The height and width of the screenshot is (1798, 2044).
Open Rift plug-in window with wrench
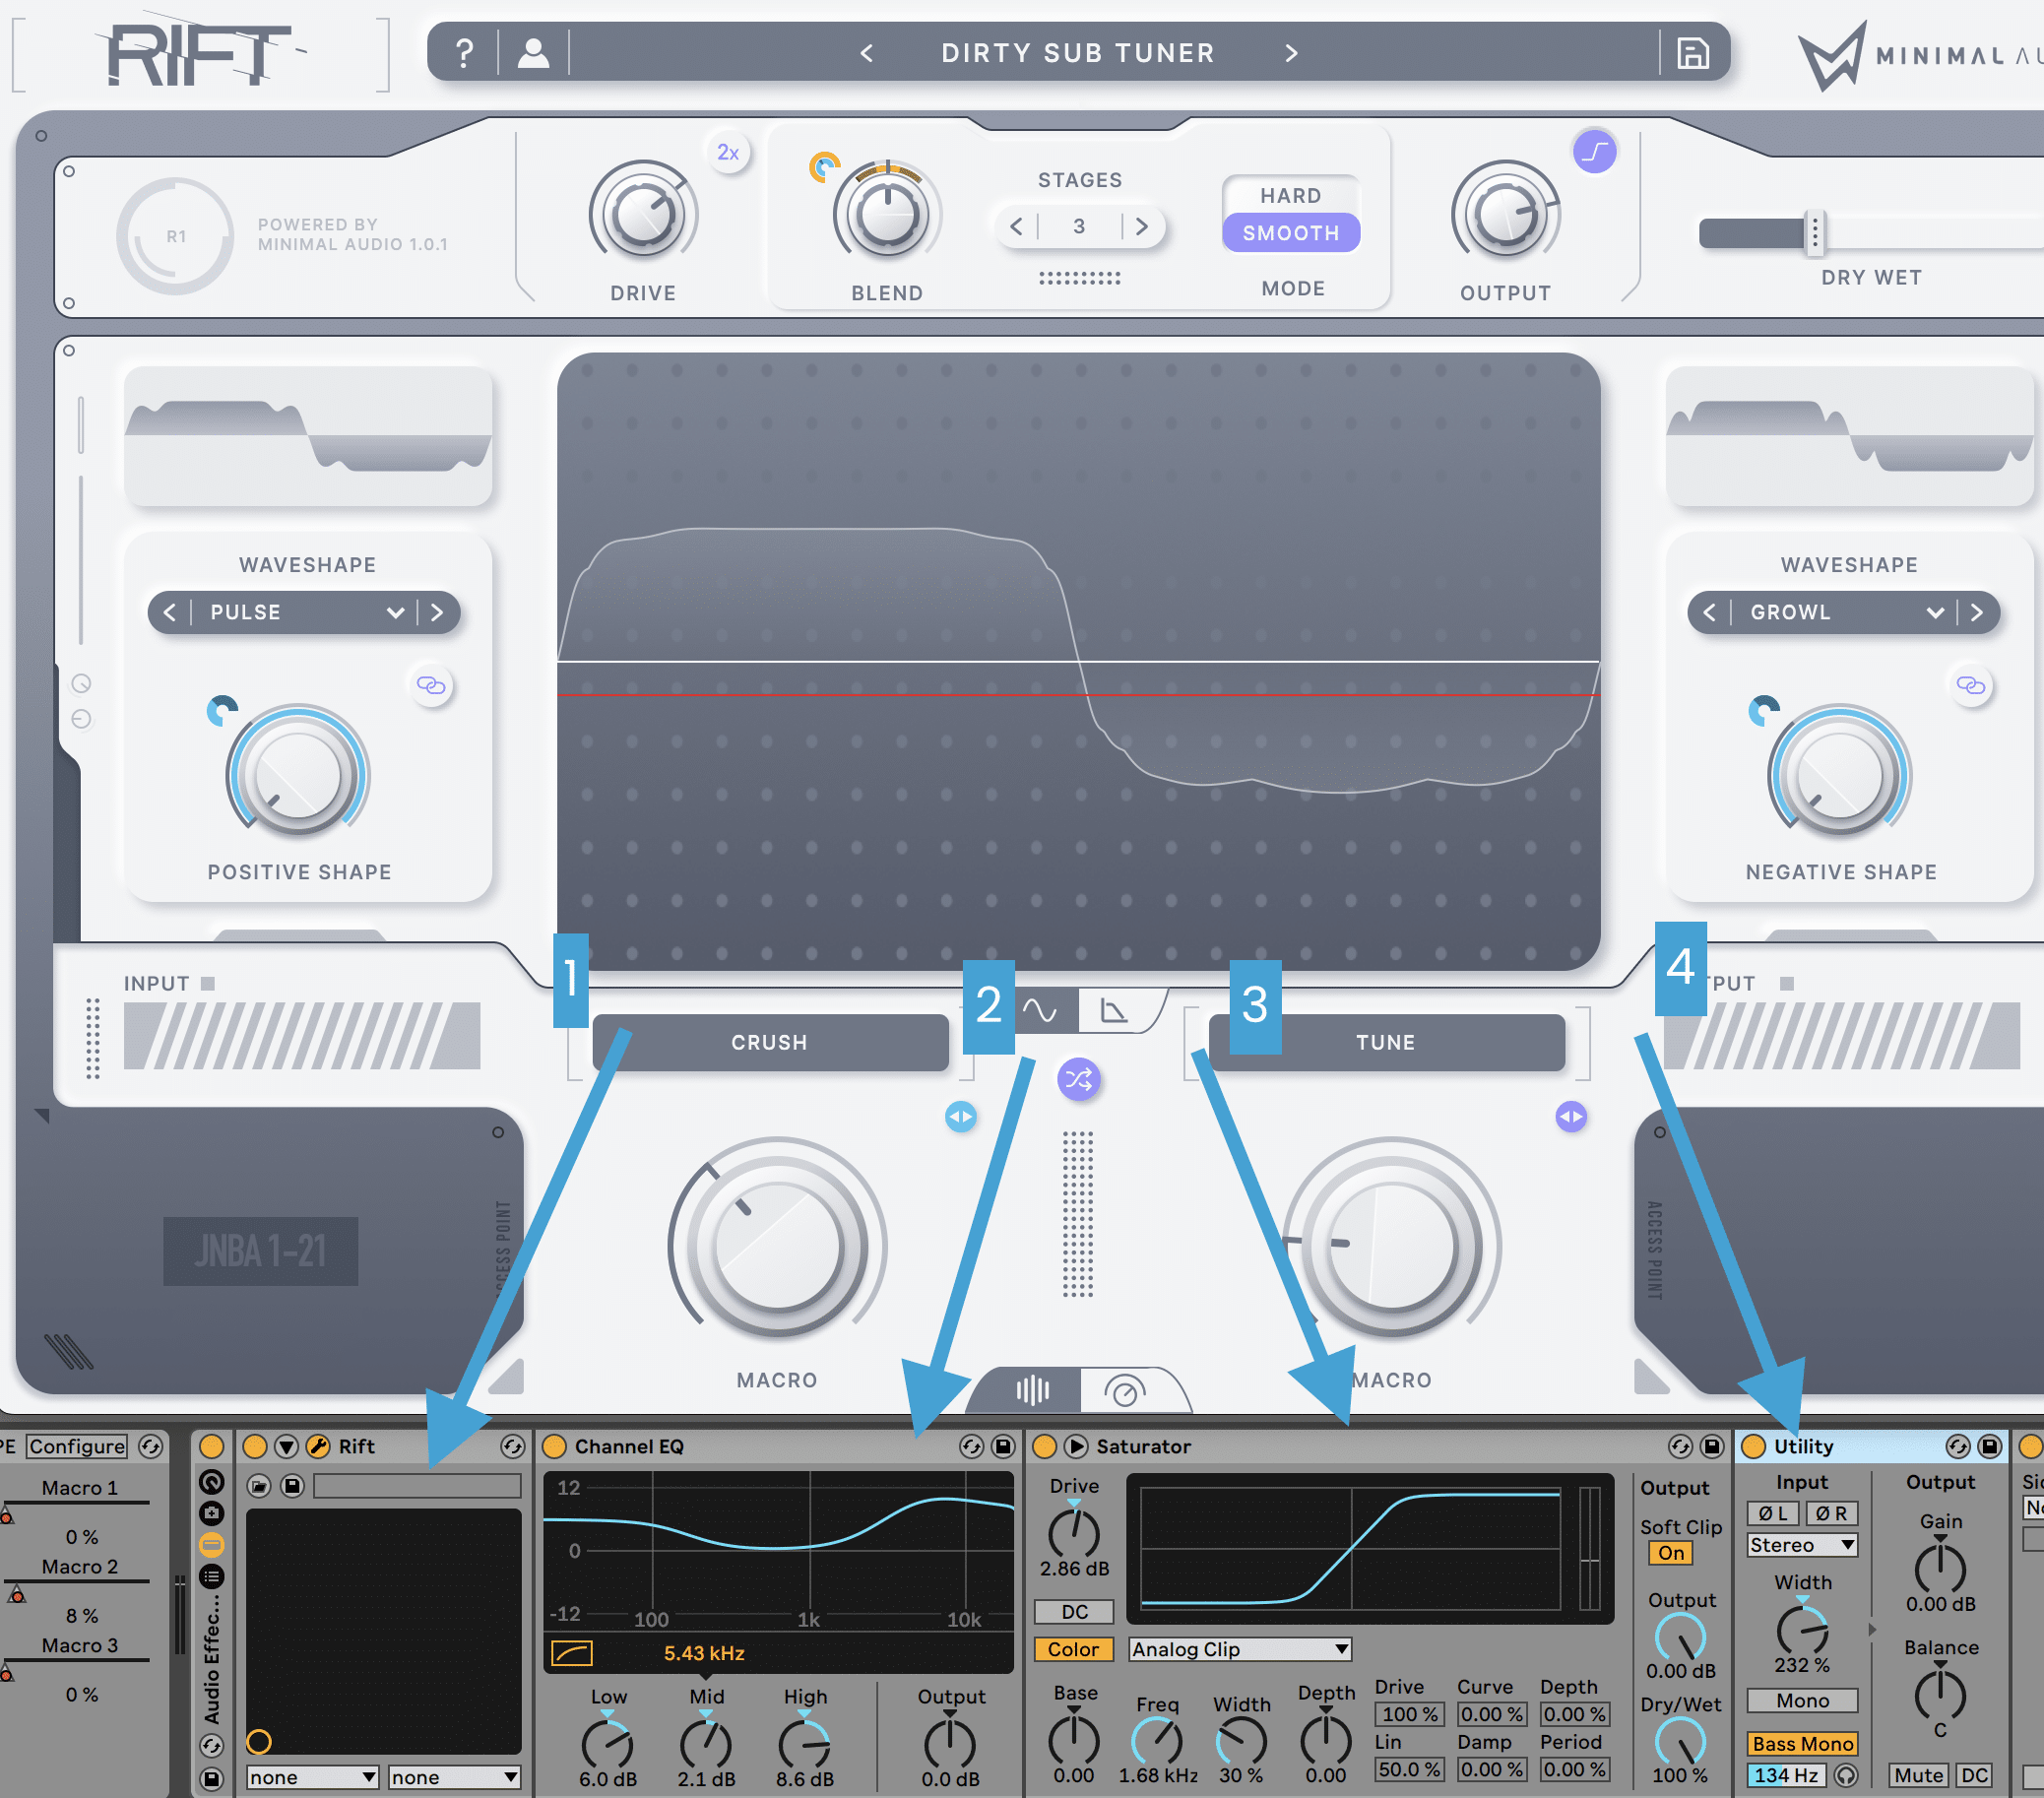click(x=318, y=1446)
